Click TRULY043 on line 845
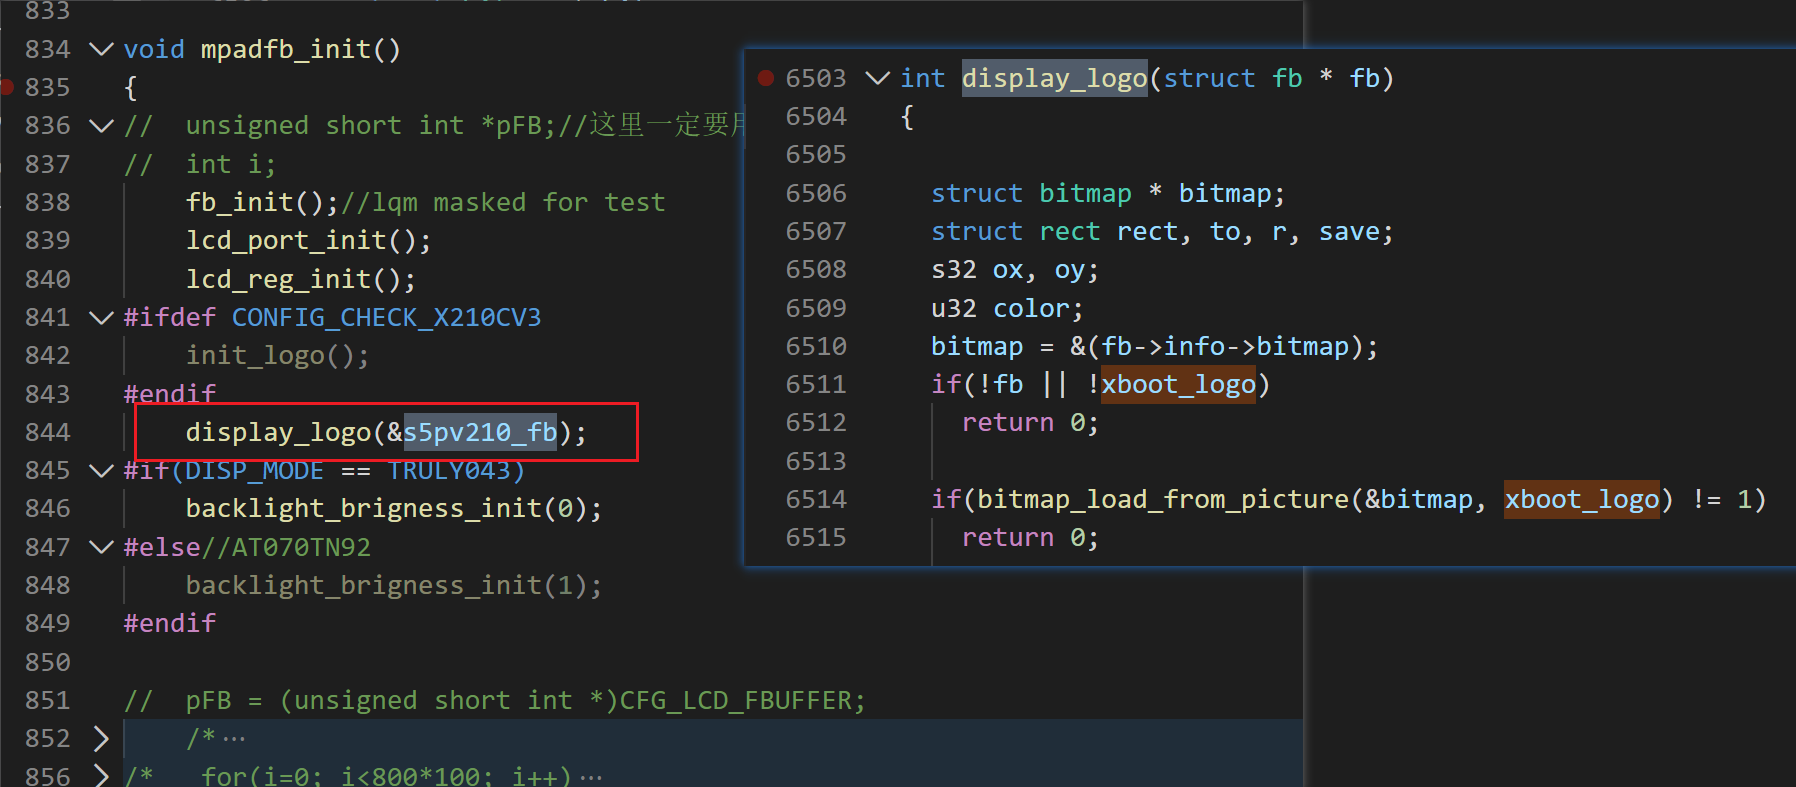1796x787 pixels. (449, 471)
